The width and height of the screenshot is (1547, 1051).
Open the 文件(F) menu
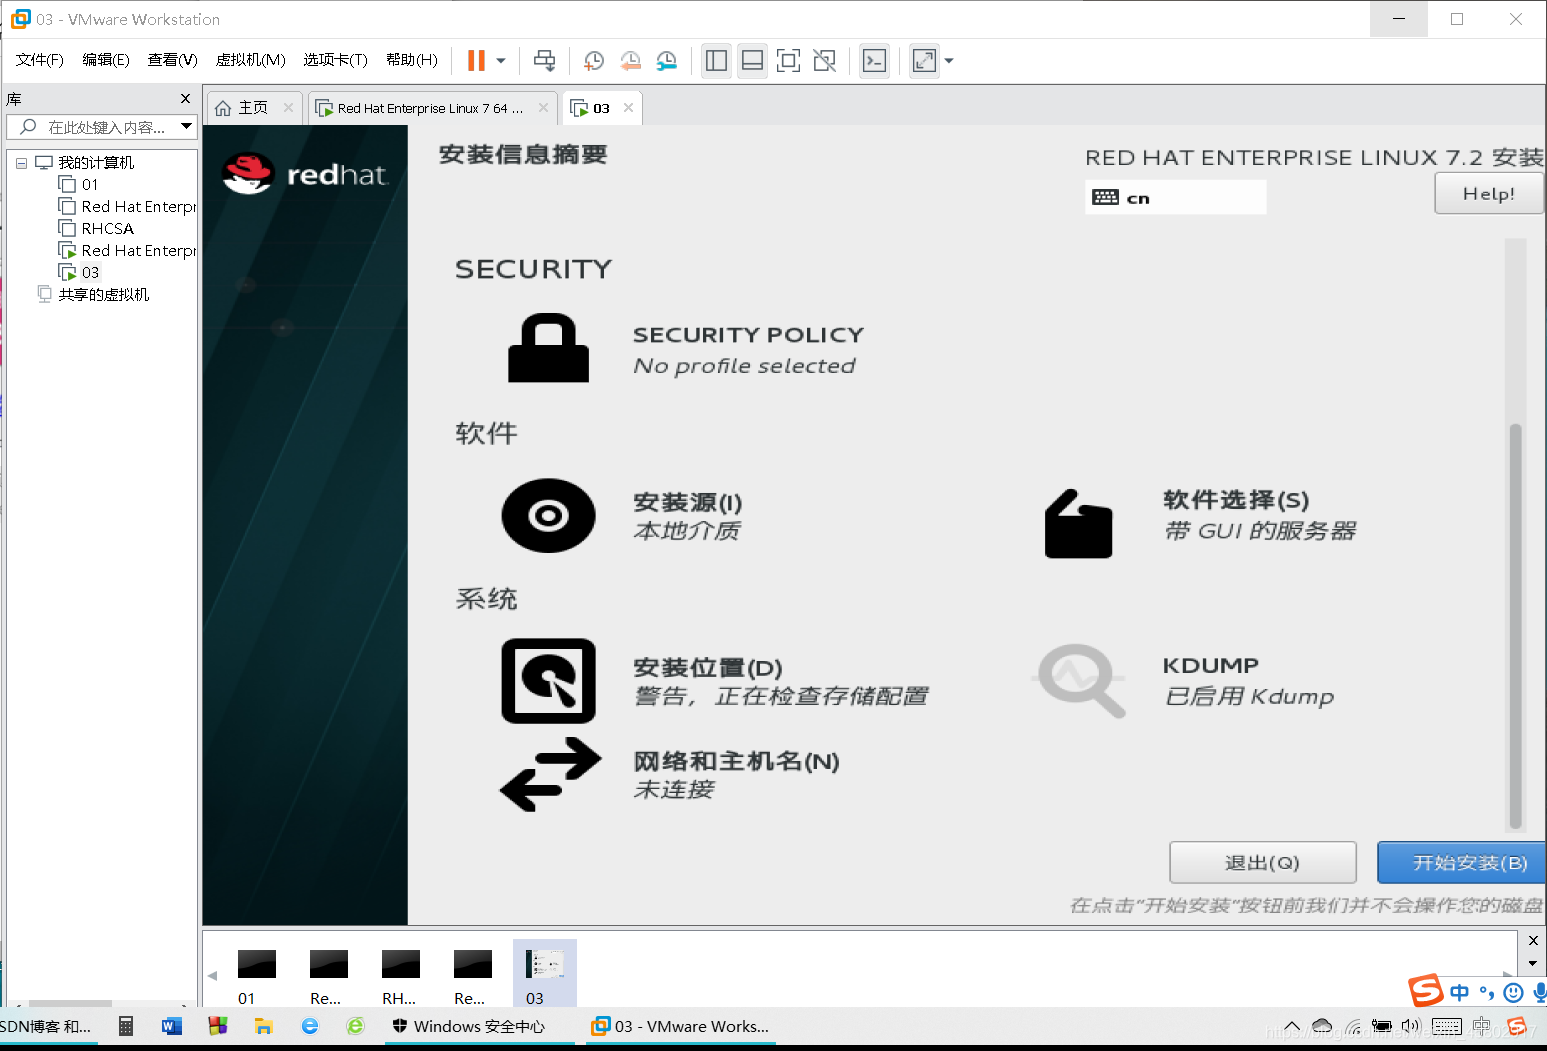pos(40,60)
